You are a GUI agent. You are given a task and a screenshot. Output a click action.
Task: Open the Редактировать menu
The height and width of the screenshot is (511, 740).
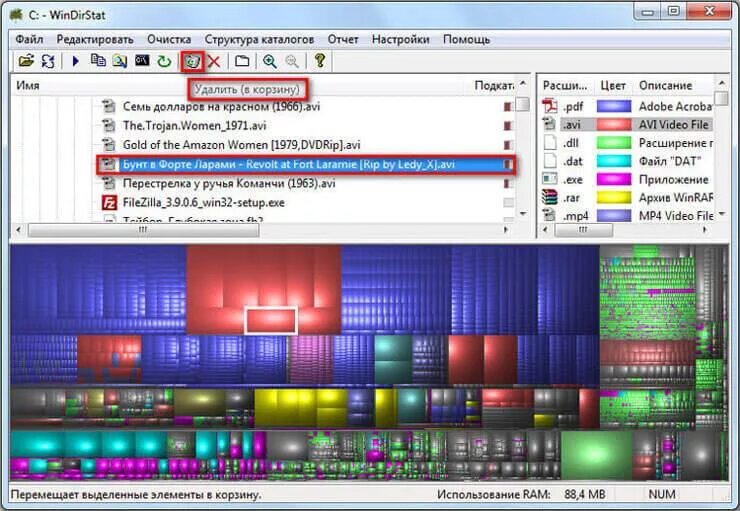click(95, 39)
